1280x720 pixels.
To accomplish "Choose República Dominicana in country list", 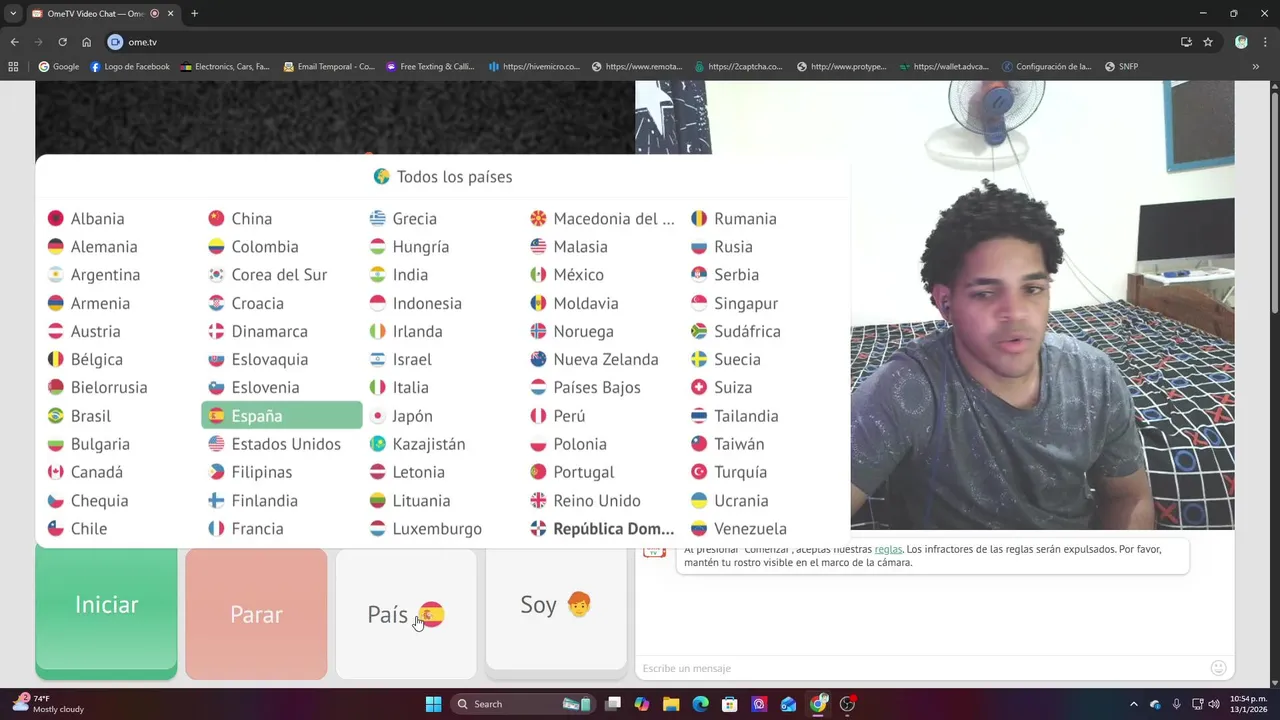I will [x=603, y=528].
